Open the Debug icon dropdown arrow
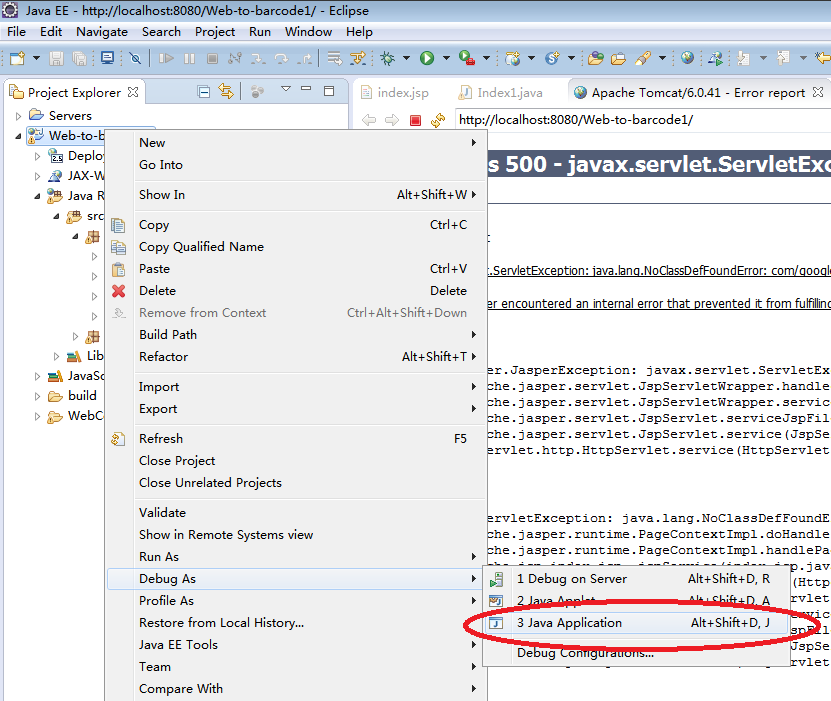 [x=406, y=58]
